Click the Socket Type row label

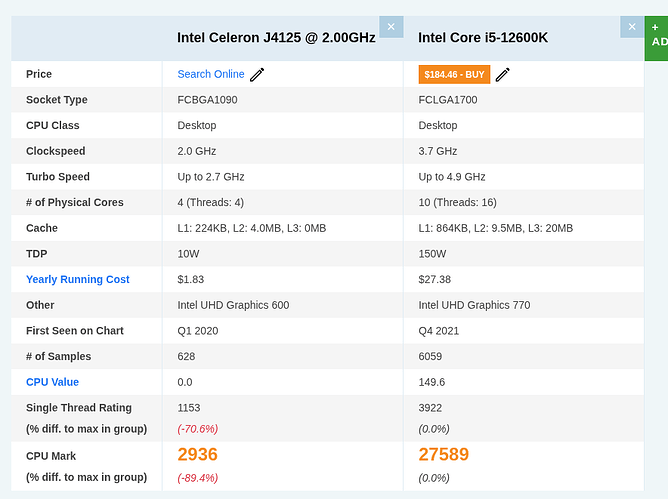pos(57,100)
